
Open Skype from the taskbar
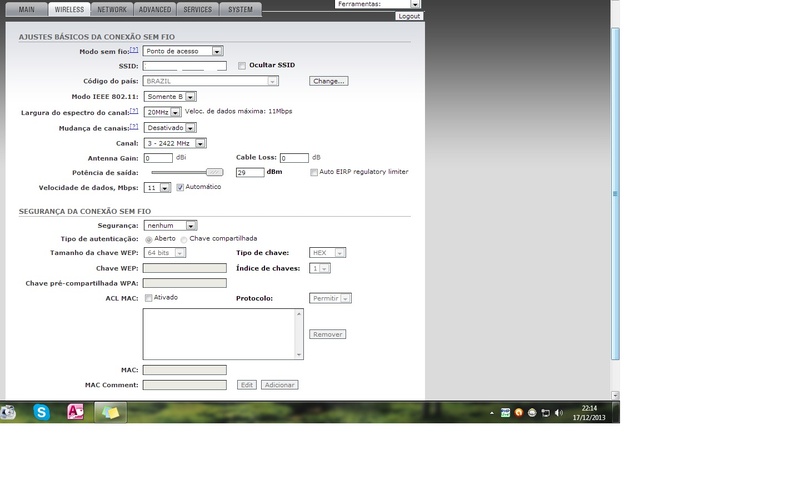(x=41, y=412)
